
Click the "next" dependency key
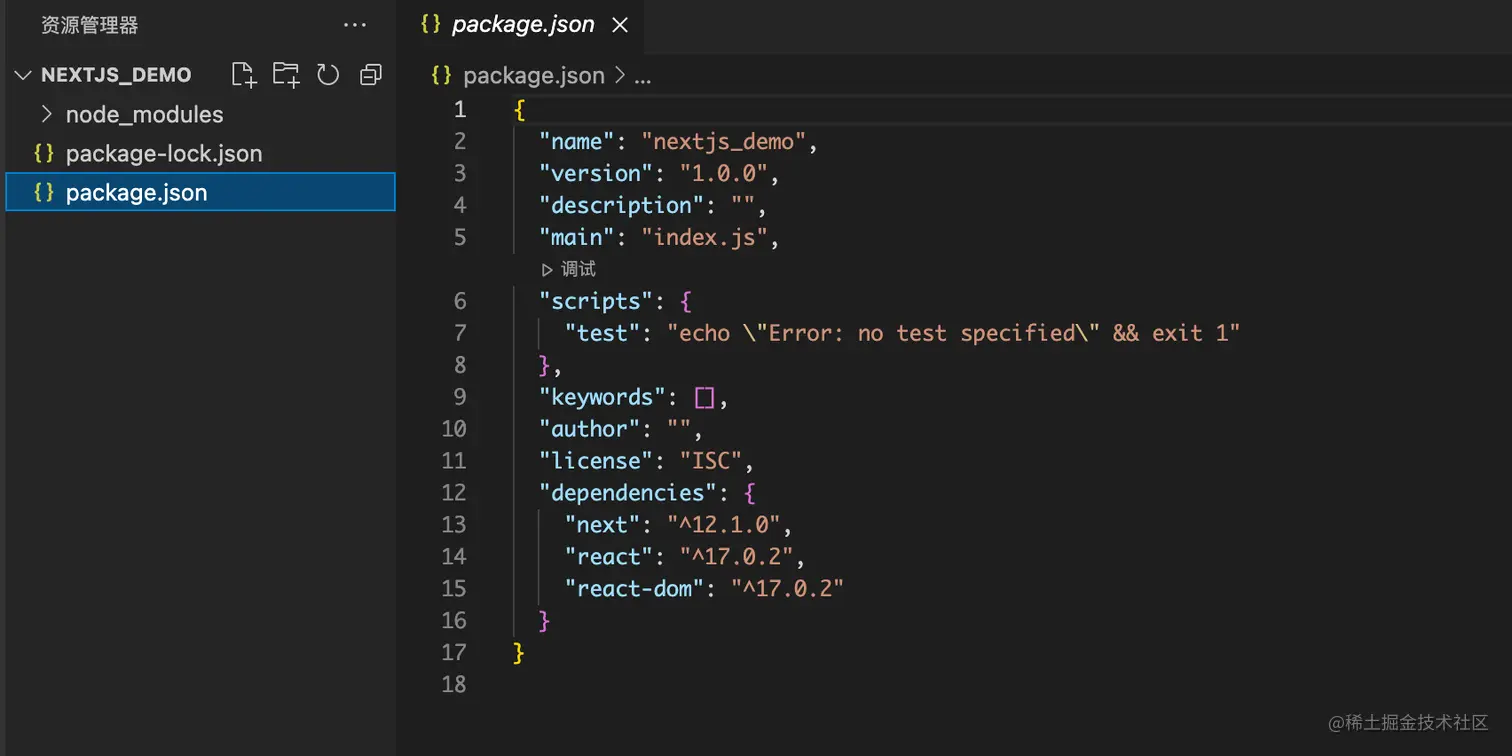click(603, 525)
